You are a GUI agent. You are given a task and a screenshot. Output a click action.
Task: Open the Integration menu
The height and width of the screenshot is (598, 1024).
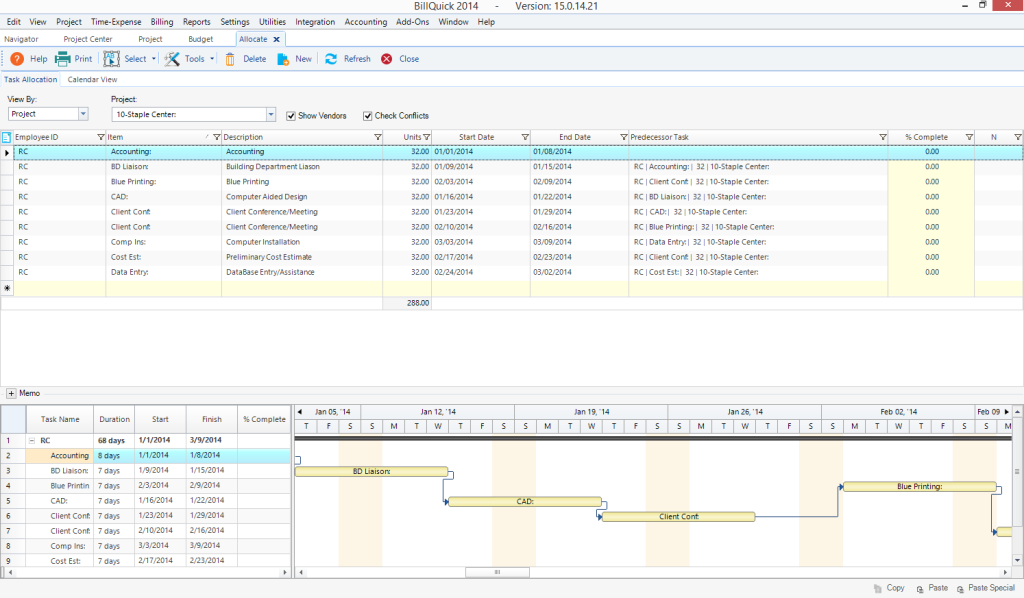pyautogui.click(x=315, y=22)
